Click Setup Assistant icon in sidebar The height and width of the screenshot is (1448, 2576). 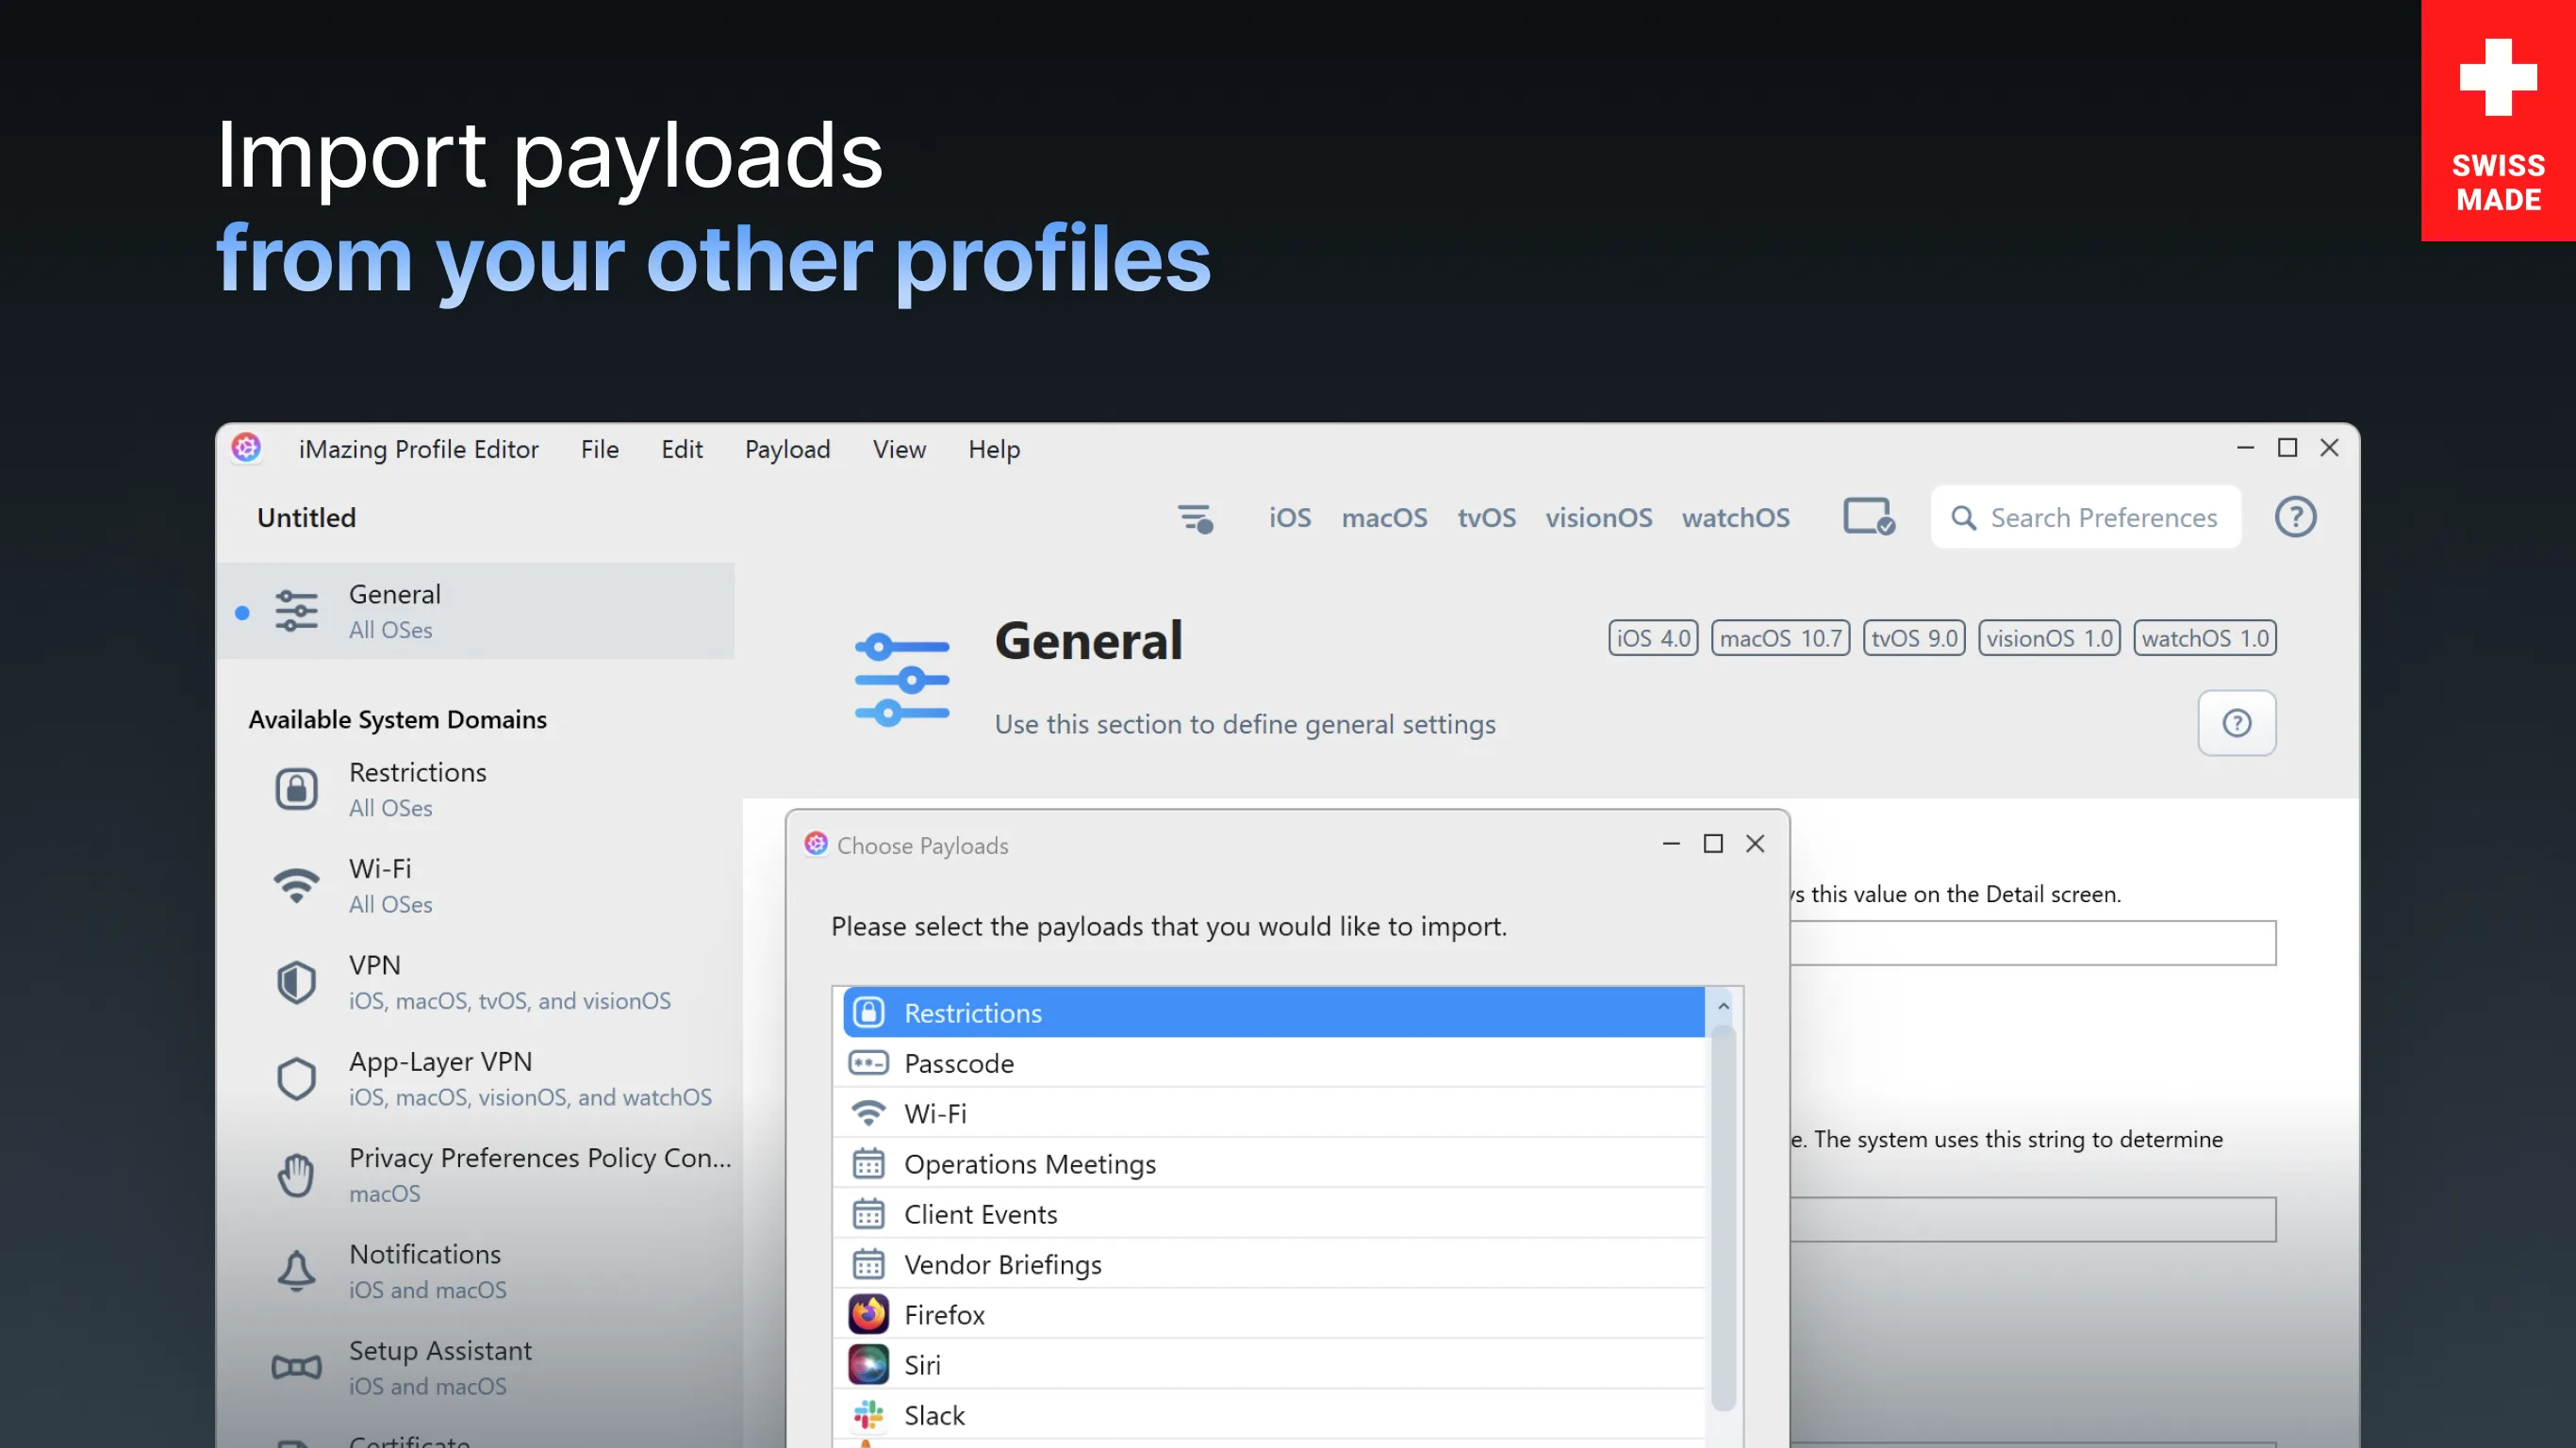pos(296,1367)
